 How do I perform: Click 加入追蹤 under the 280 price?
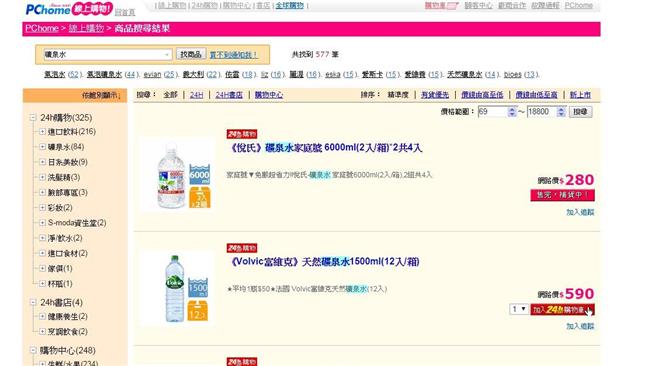(x=580, y=212)
